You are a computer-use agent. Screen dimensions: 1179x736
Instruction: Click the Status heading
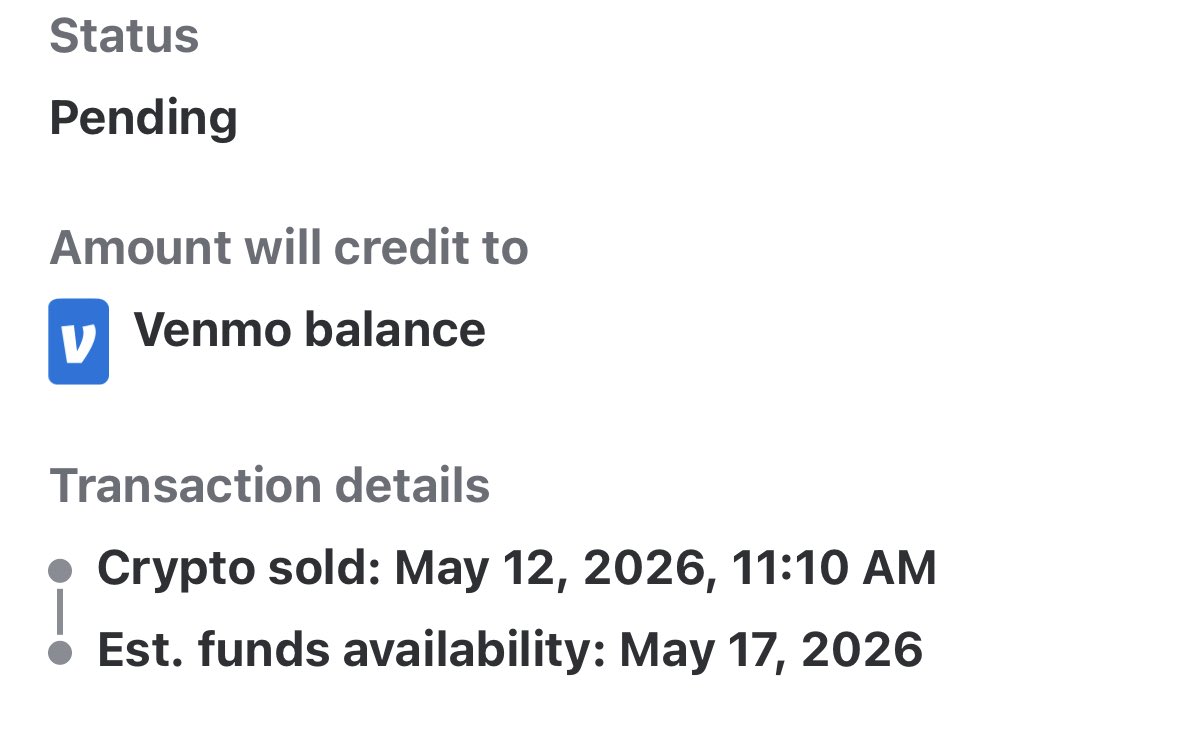124,35
